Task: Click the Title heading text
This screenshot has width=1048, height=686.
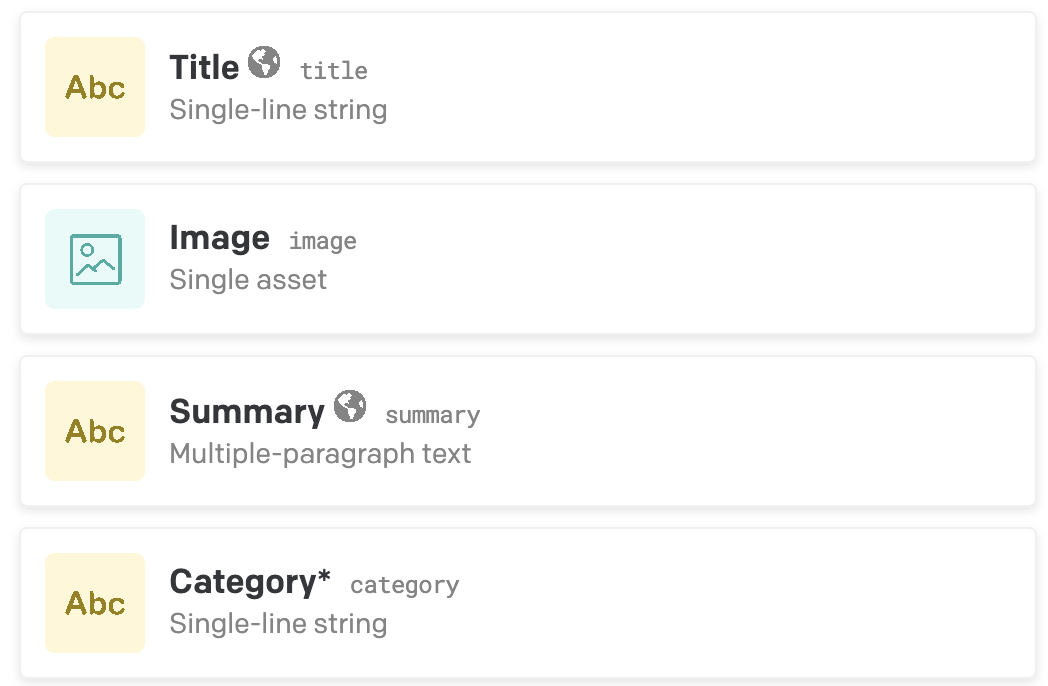Action: (204, 68)
